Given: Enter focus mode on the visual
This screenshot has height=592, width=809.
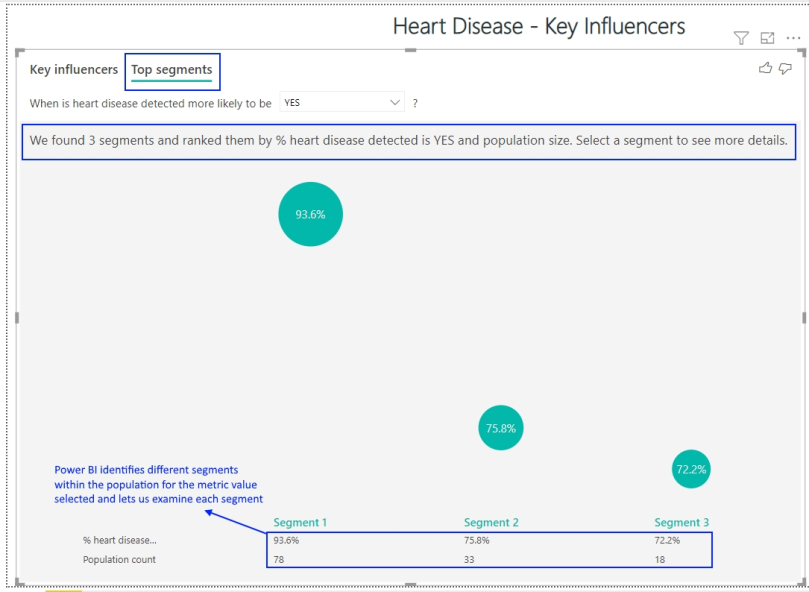Looking at the screenshot, I should [x=766, y=38].
